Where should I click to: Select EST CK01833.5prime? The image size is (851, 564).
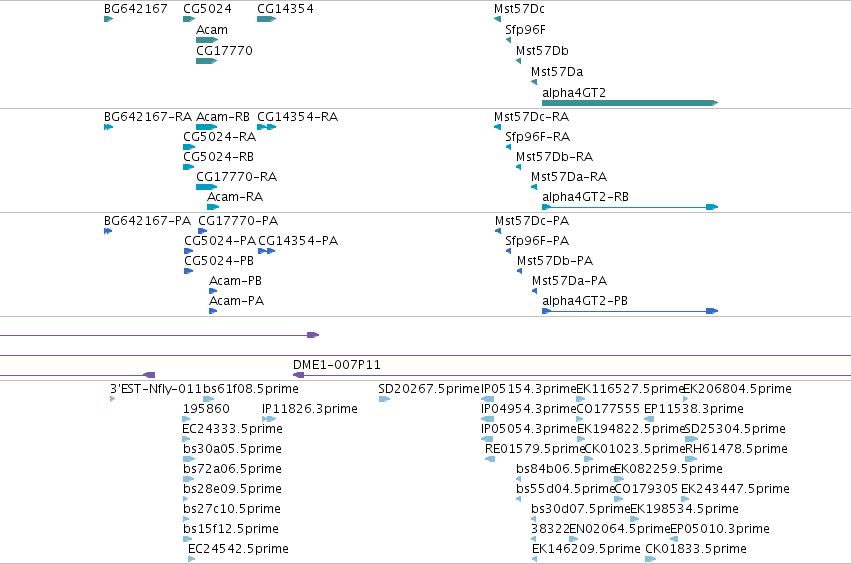coord(696,549)
